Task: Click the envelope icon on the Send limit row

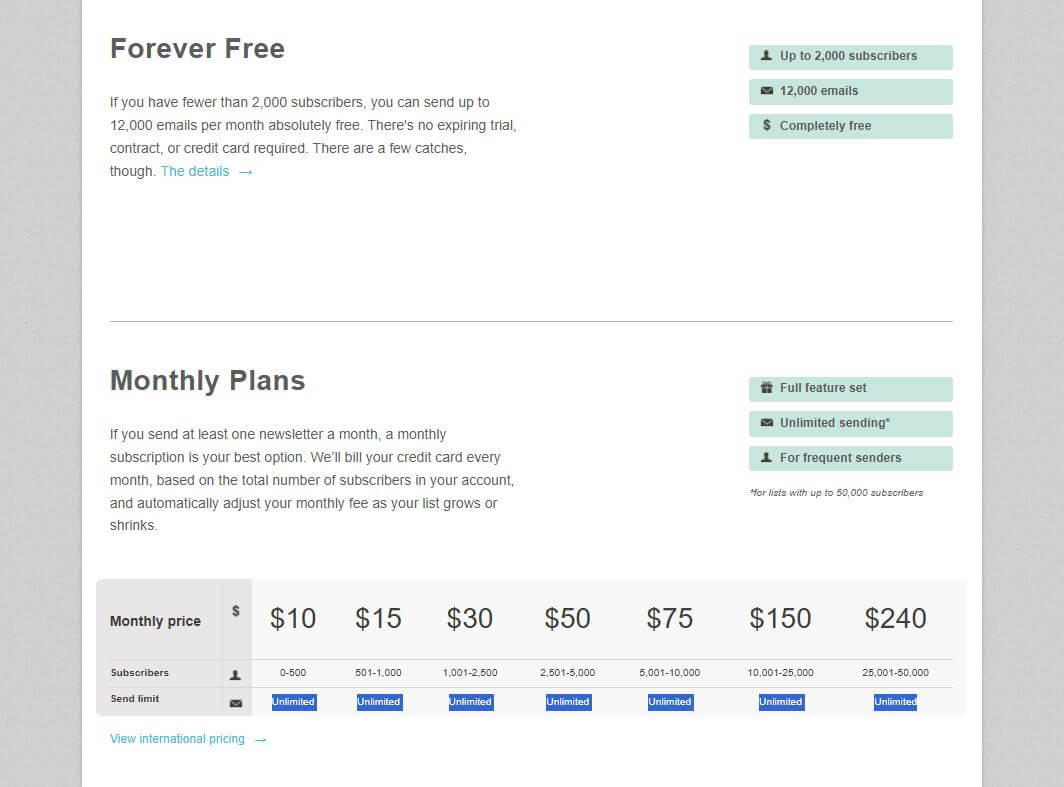Action: click(236, 701)
